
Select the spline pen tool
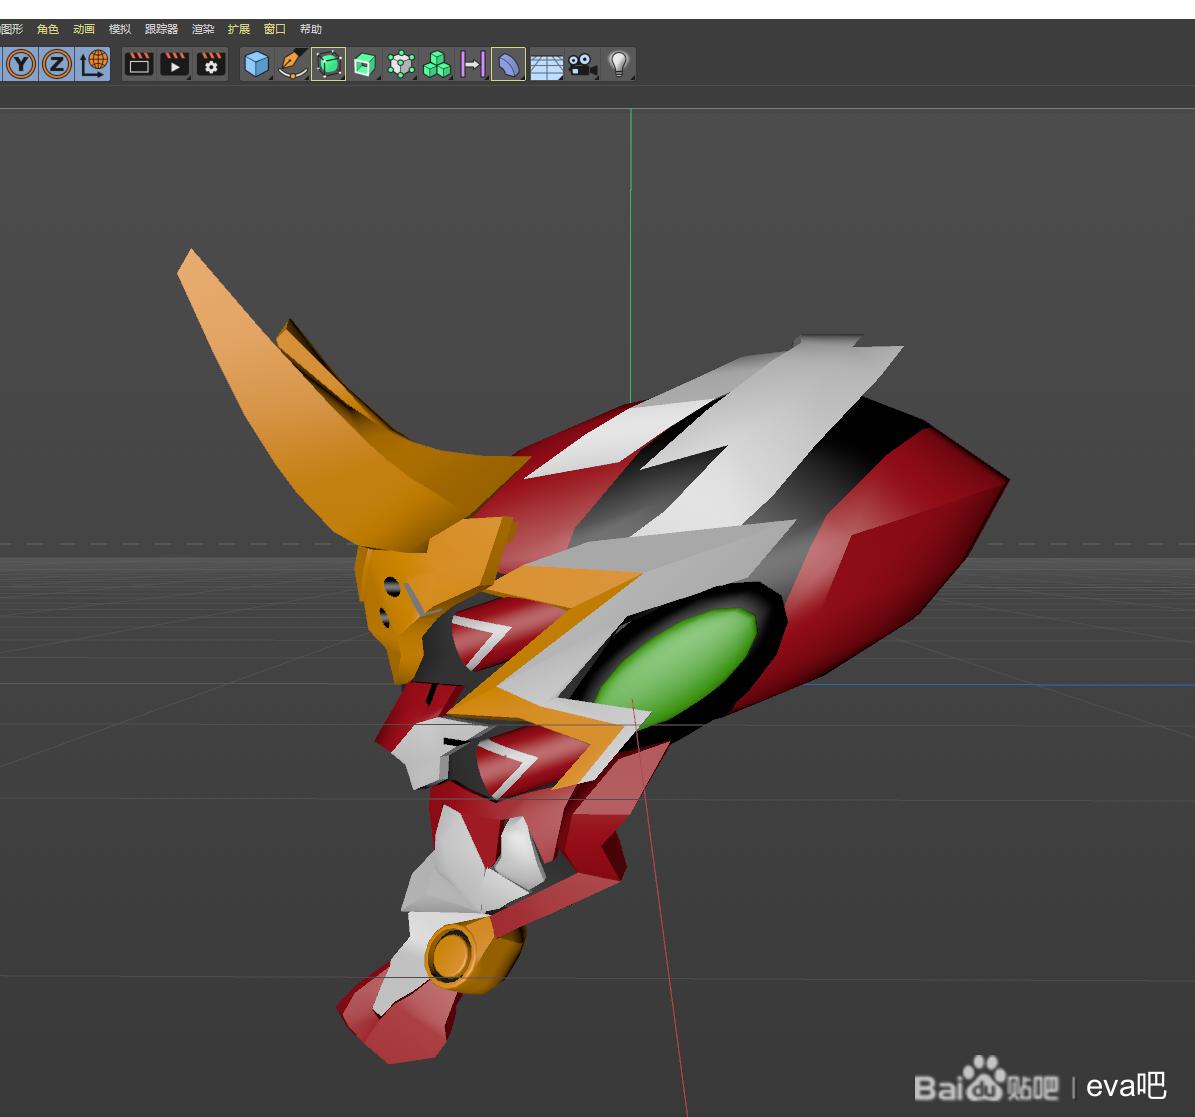293,64
